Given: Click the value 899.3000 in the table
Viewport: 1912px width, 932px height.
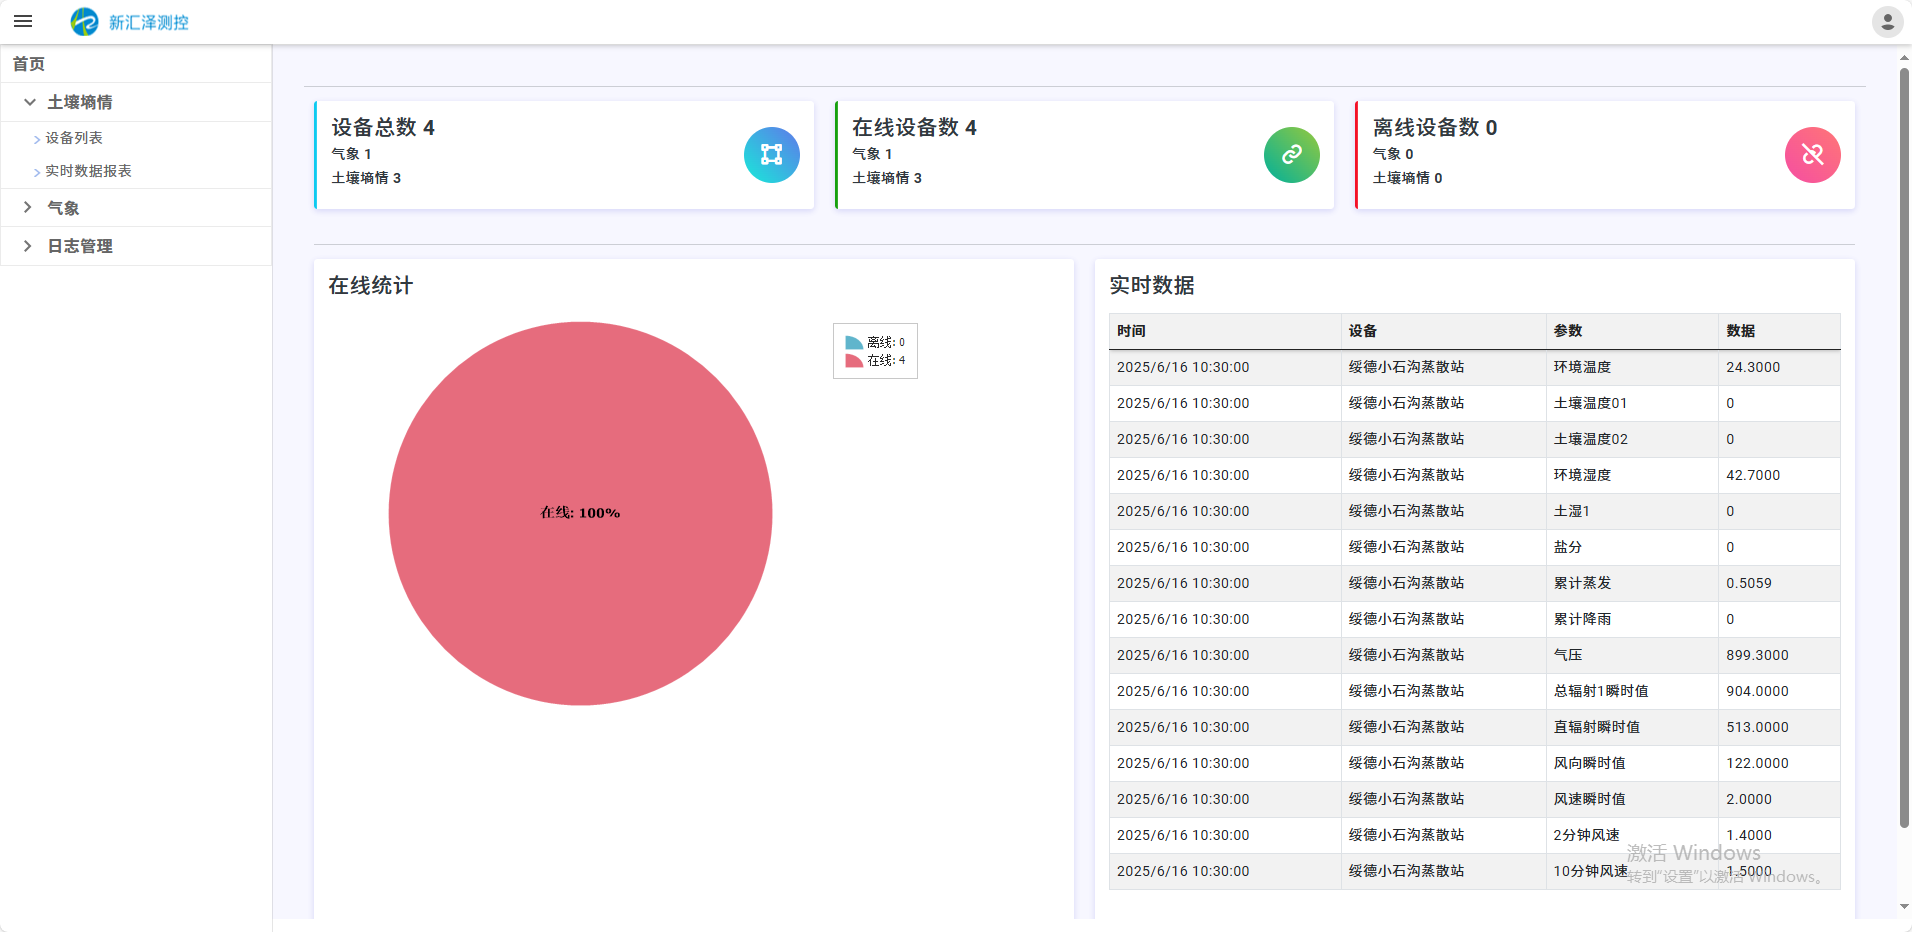Looking at the screenshot, I should [1757, 655].
